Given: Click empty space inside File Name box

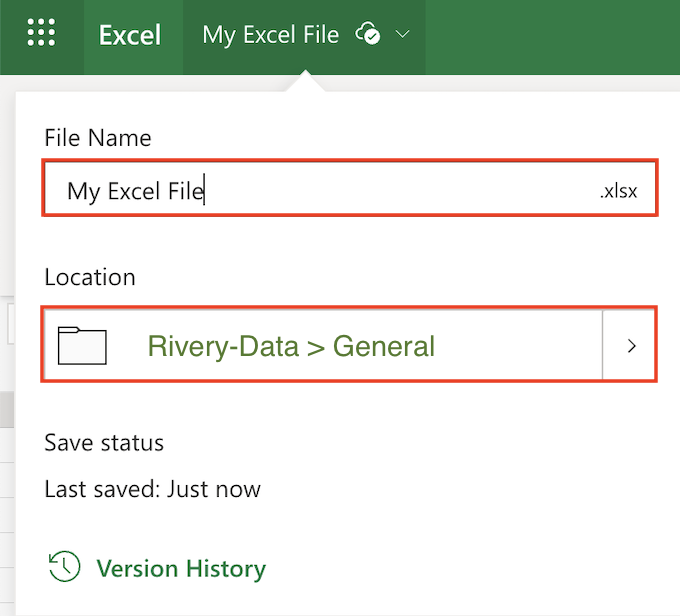Looking at the screenshot, I should [x=399, y=189].
